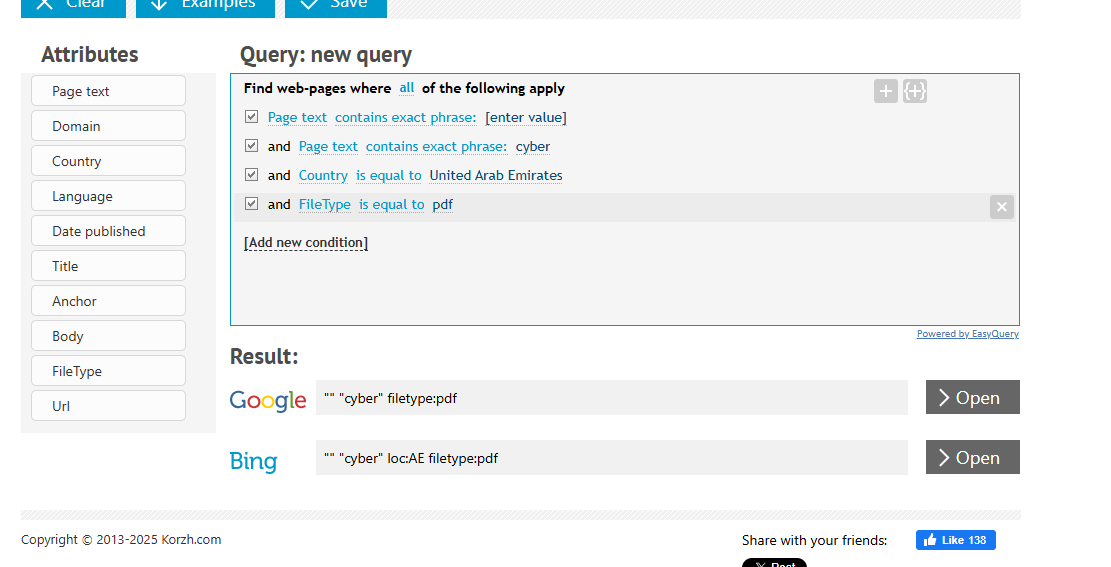Screen dimensions: 1111x567
Task: Uncheck the checkbox for the cyber condition
Action: click(x=252, y=146)
